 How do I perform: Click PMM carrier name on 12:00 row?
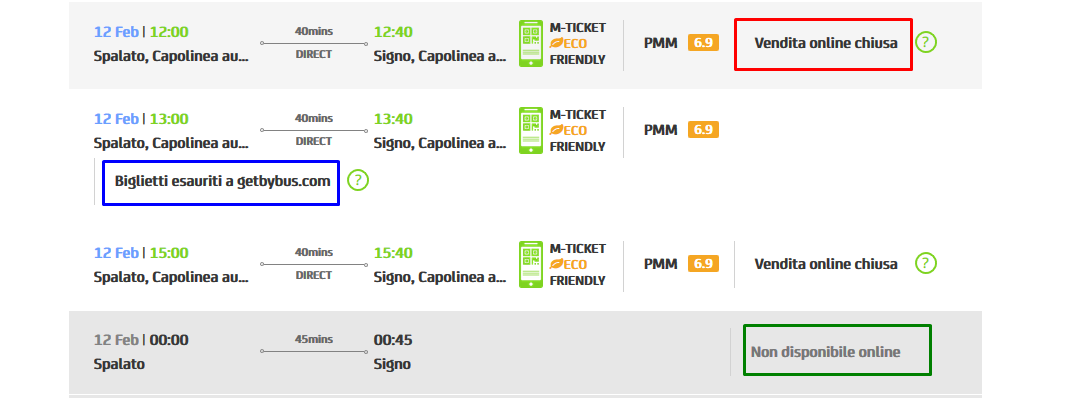click(660, 43)
